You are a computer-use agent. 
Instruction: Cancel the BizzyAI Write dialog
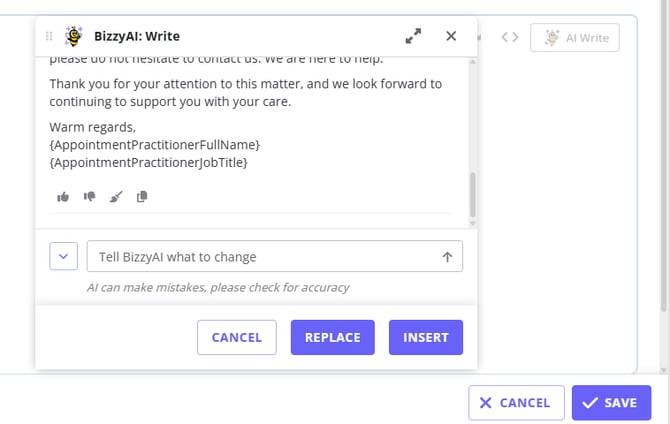click(x=237, y=338)
